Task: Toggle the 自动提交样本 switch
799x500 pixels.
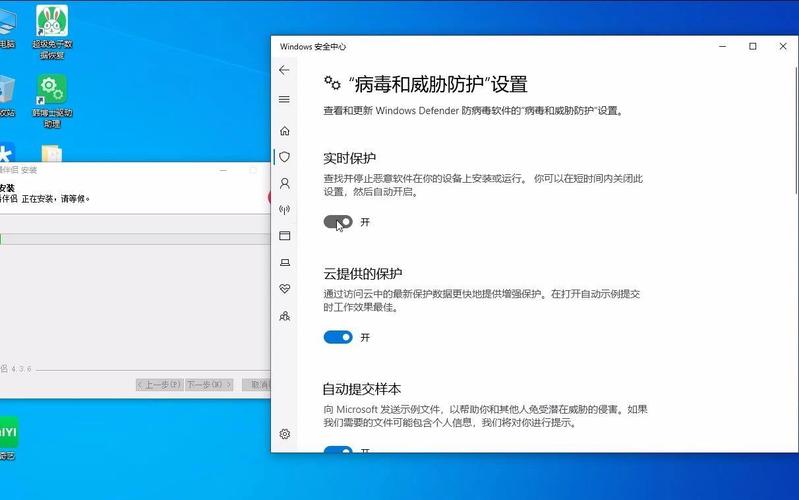Action: [338, 449]
